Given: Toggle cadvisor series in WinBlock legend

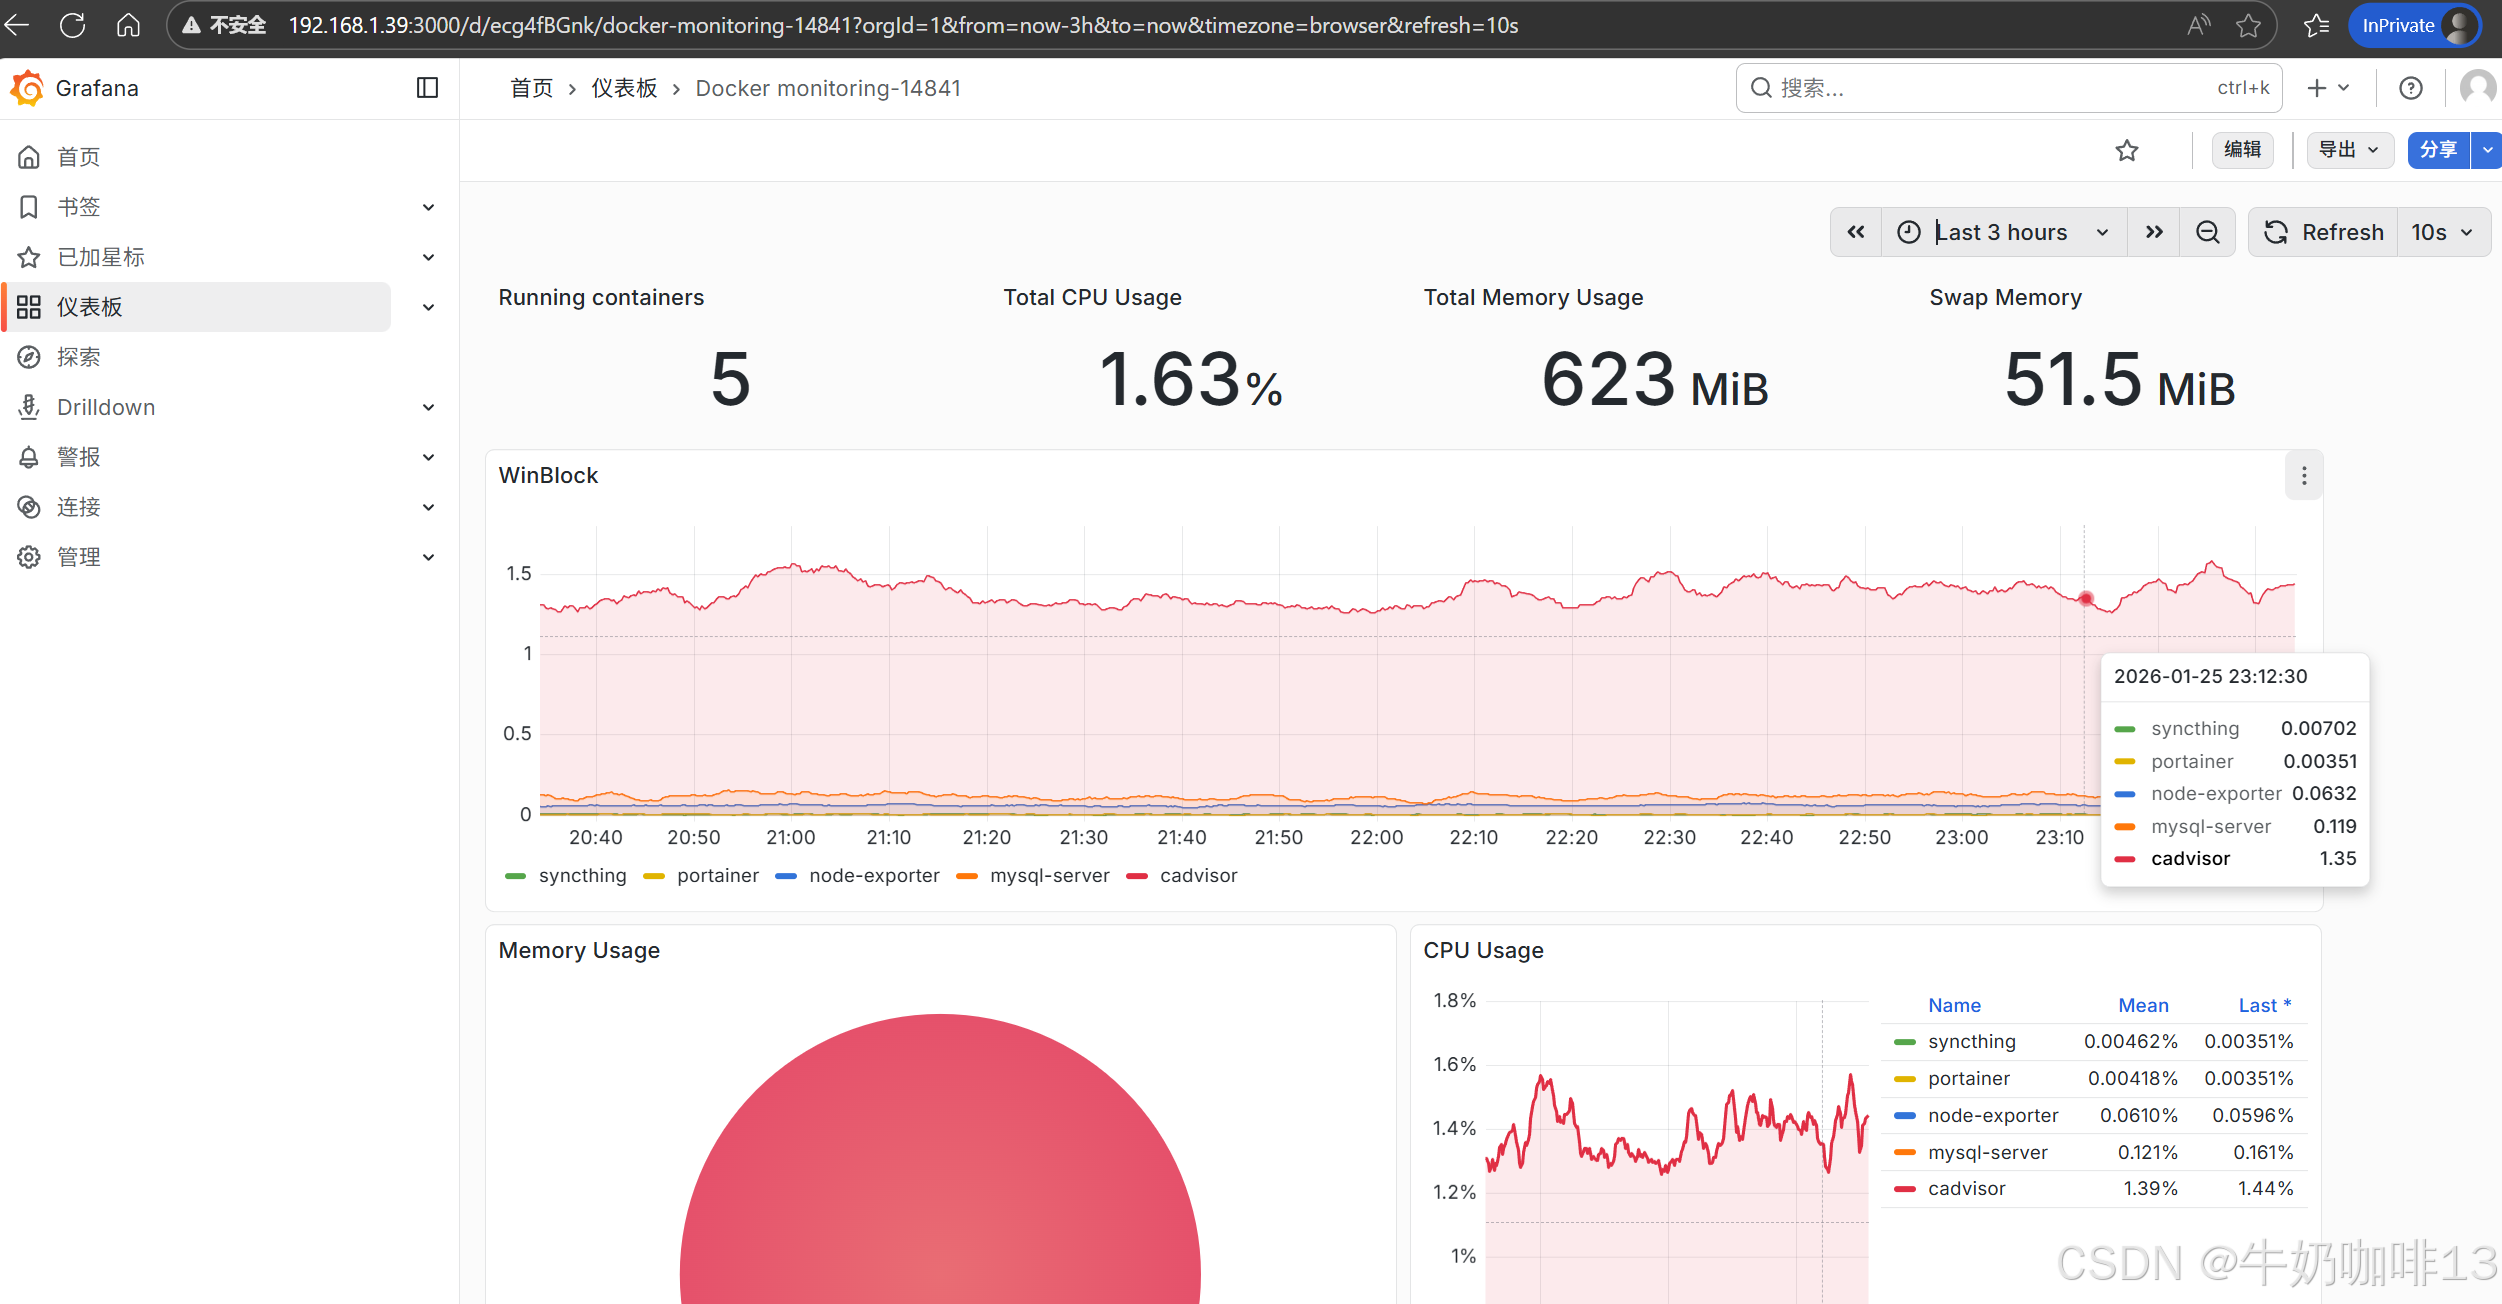Looking at the screenshot, I should pos(1198,876).
